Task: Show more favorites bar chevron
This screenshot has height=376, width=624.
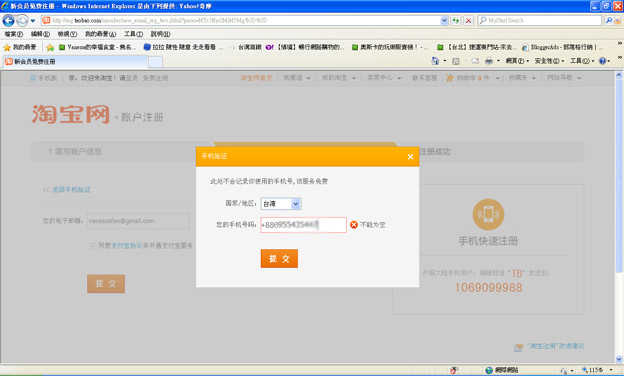Action: (619, 43)
